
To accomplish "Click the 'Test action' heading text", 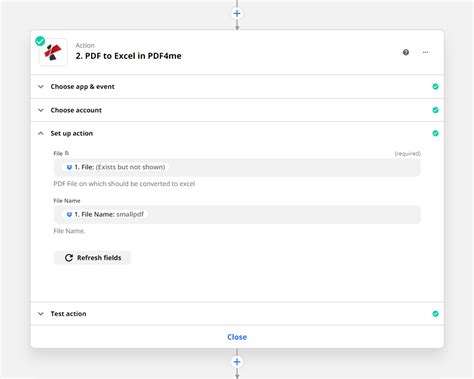I will click(x=68, y=314).
